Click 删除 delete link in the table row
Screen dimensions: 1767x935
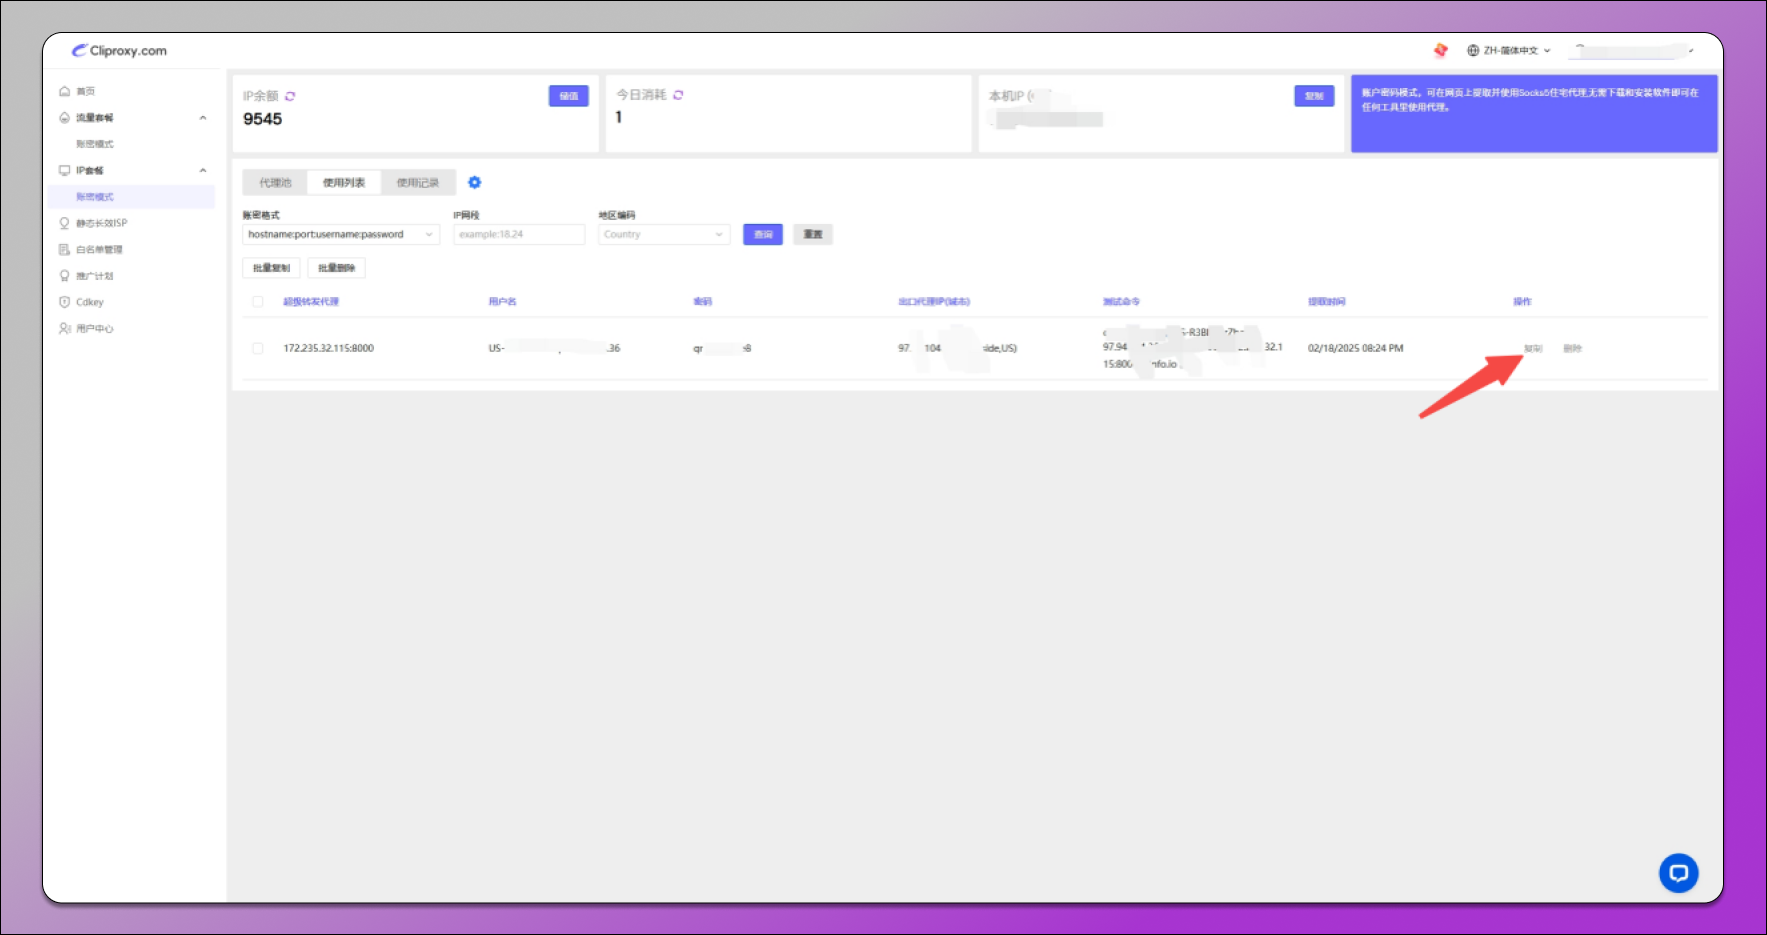tap(1573, 349)
